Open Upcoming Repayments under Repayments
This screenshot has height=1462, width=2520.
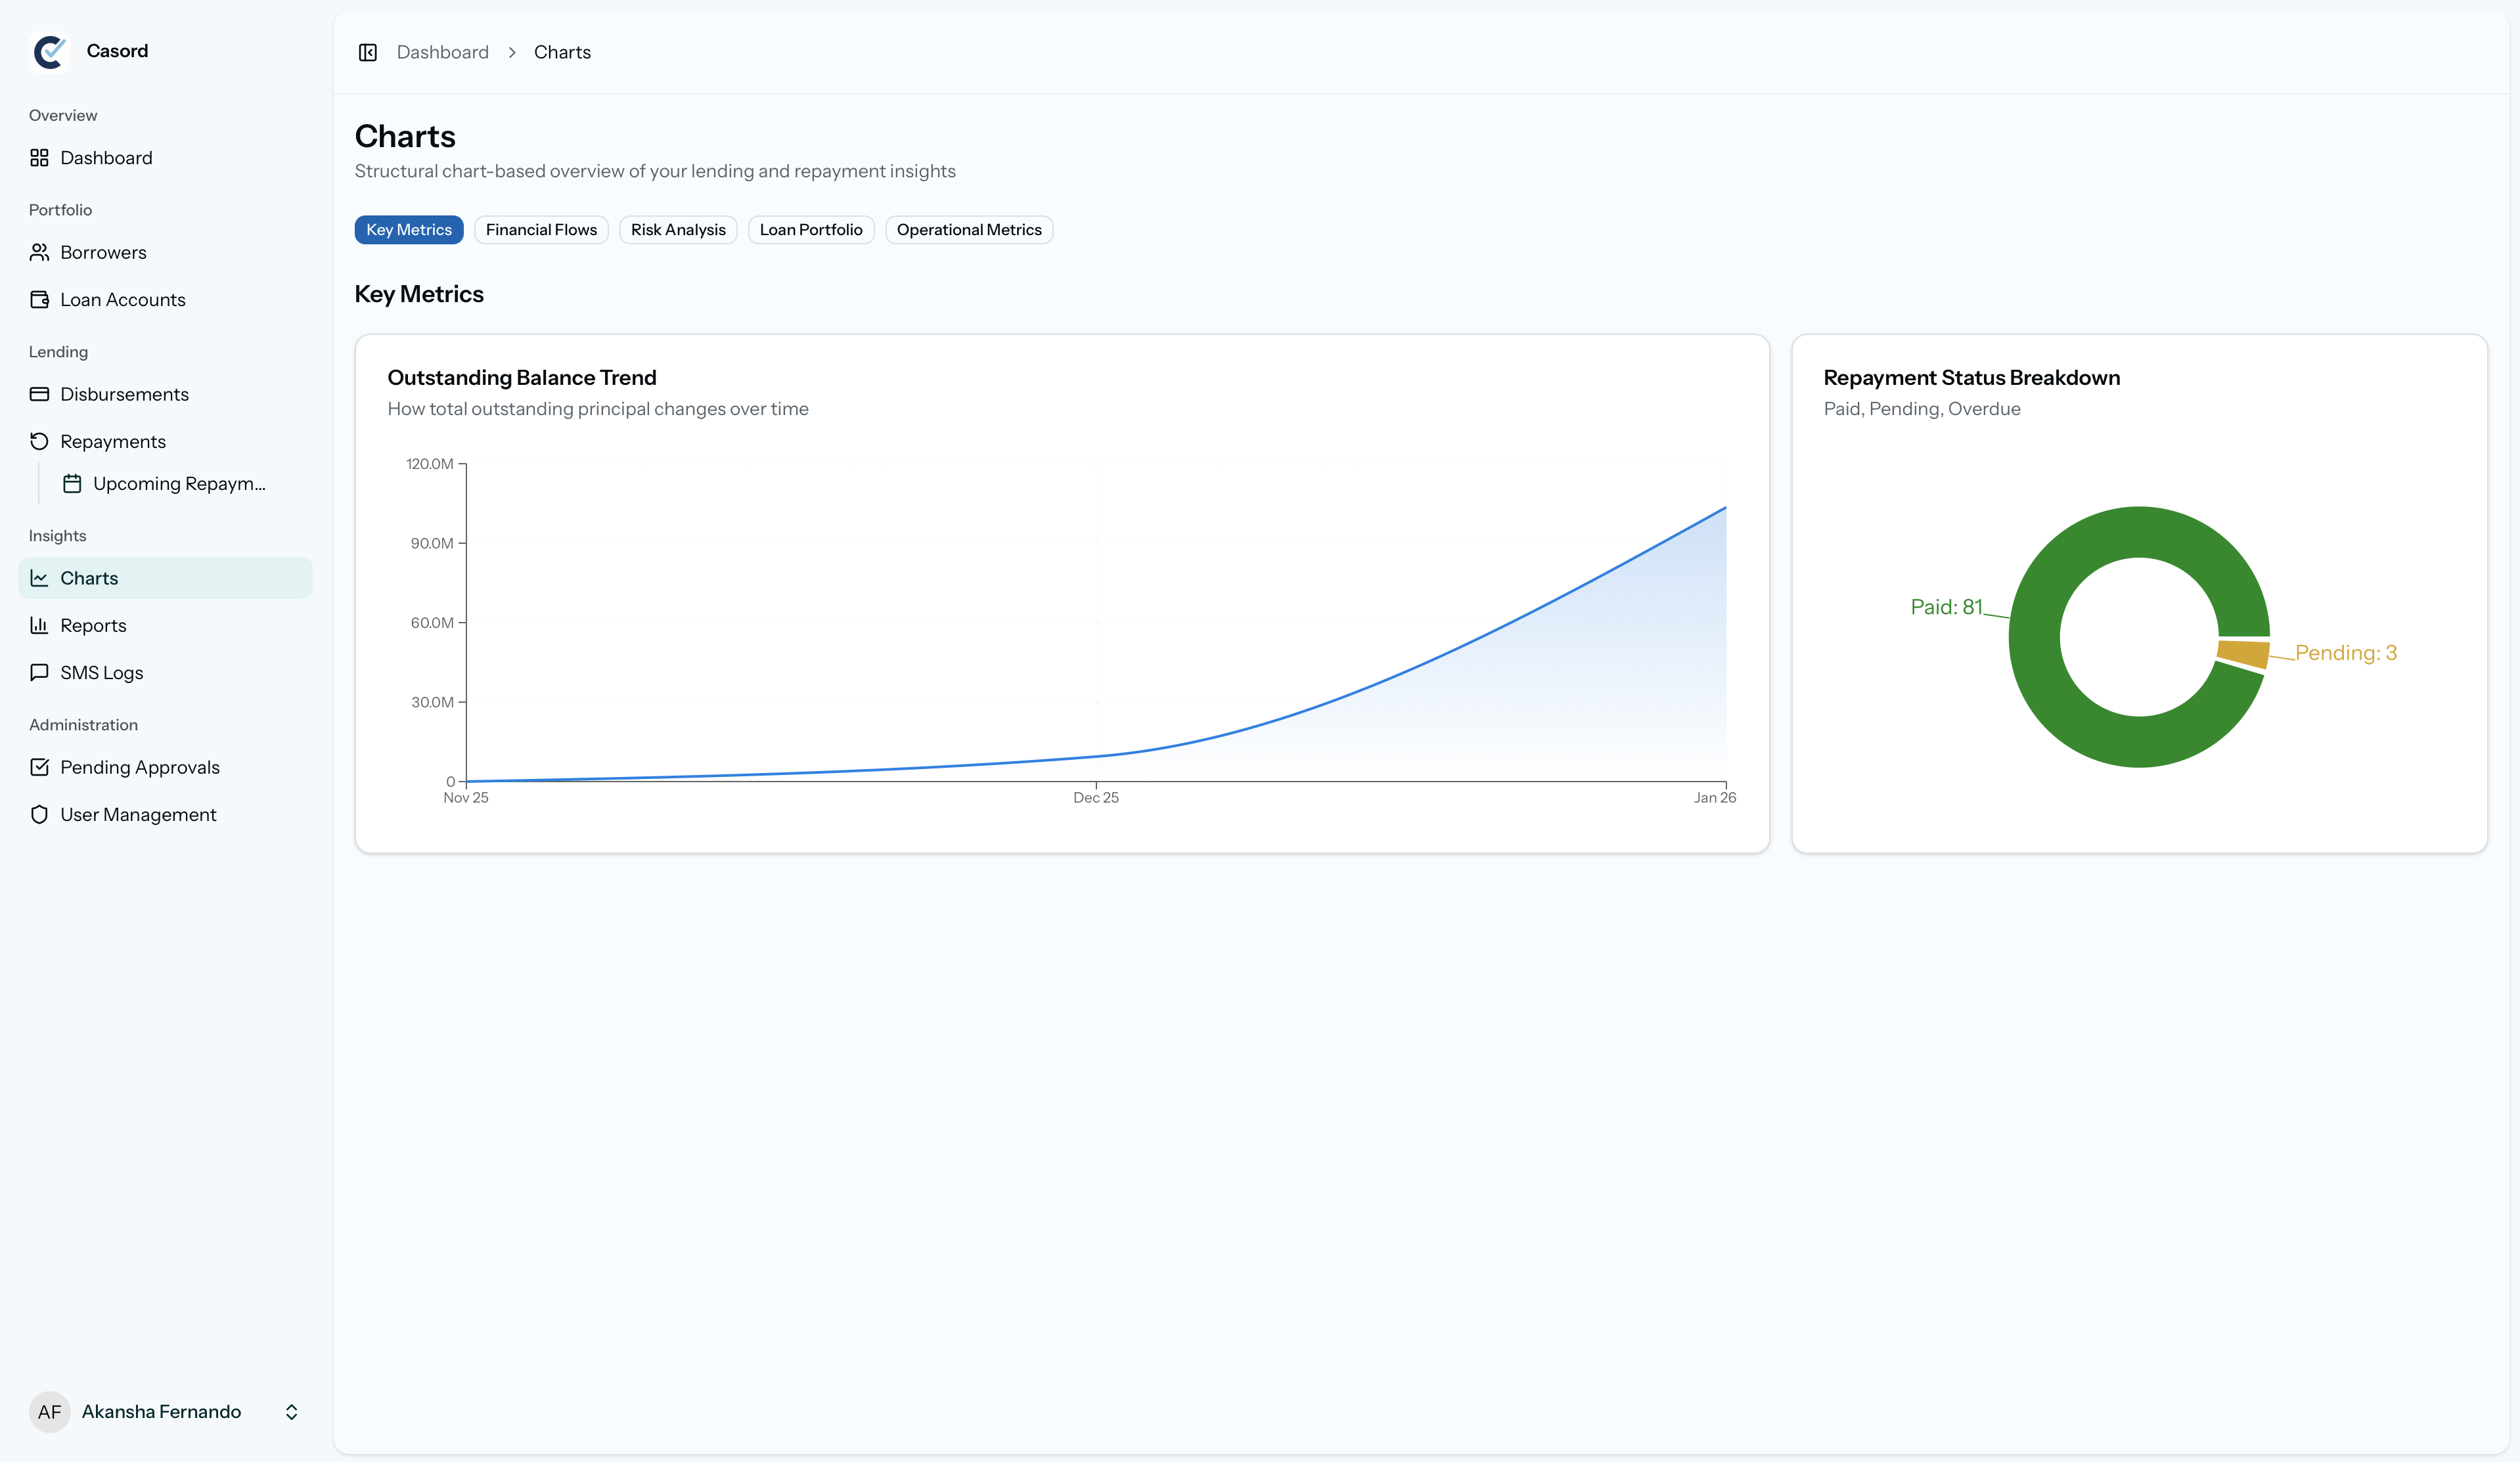(x=178, y=484)
